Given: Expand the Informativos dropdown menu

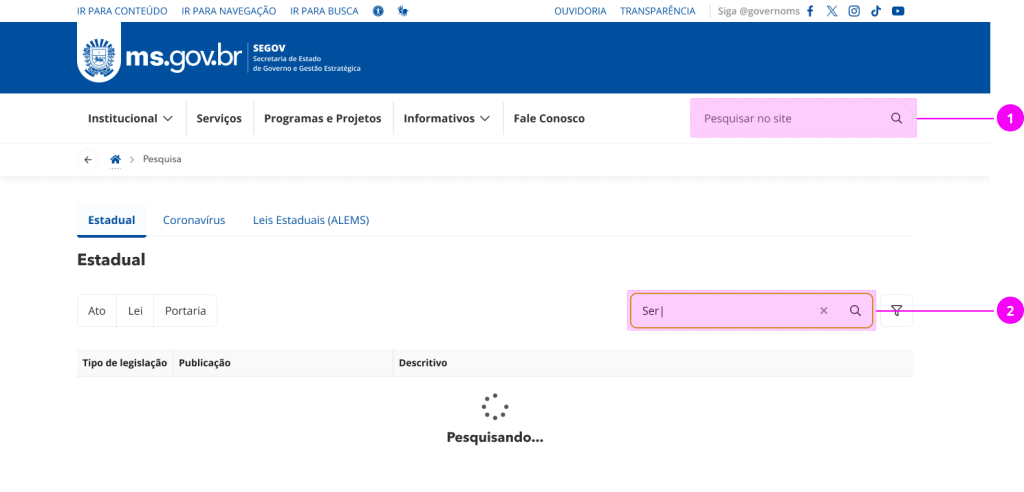Looking at the screenshot, I should (446, 118).
